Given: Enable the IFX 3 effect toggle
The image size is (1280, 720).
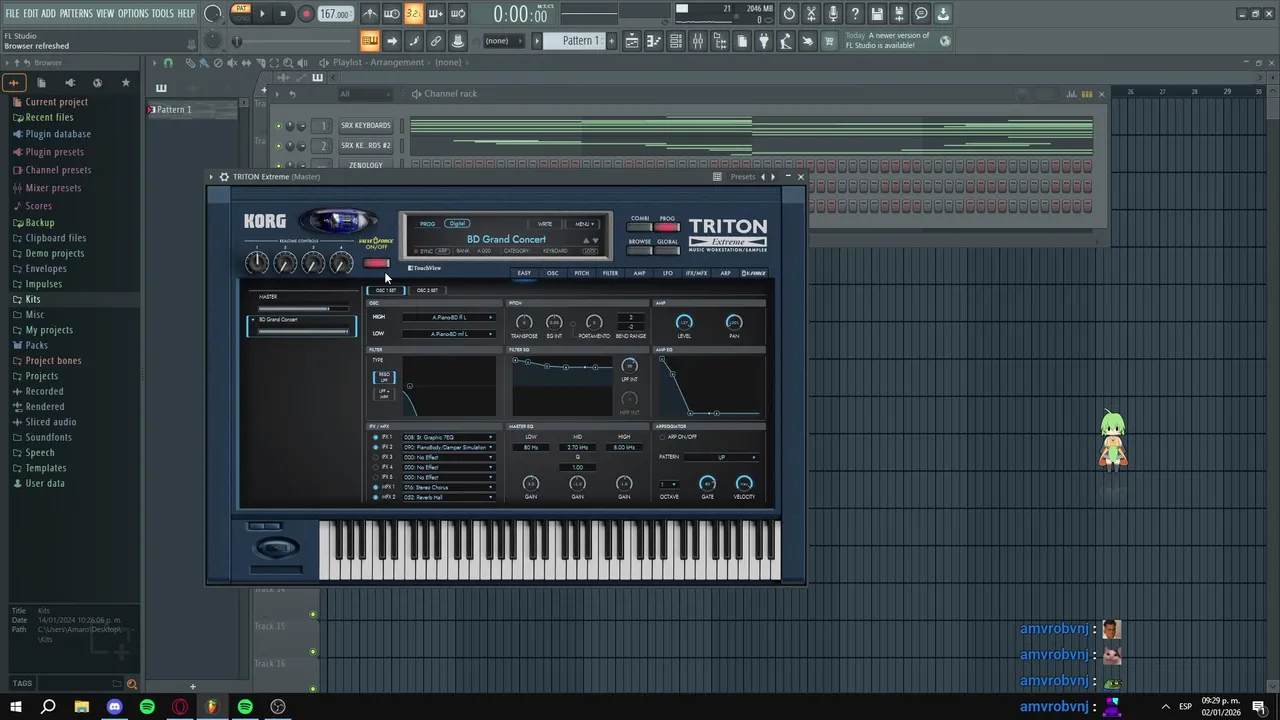Looking at the screenshot, I should pos(376,457).
